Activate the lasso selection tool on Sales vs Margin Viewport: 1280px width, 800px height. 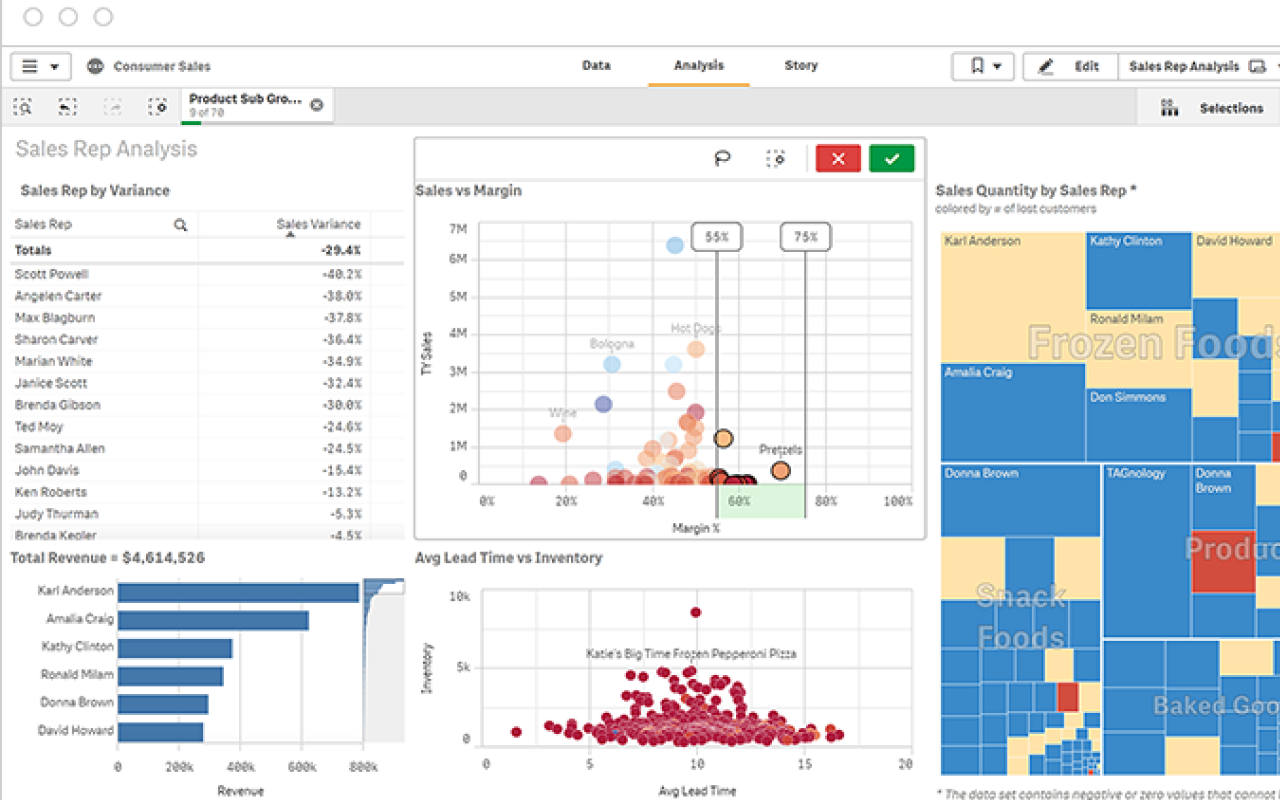722,158
